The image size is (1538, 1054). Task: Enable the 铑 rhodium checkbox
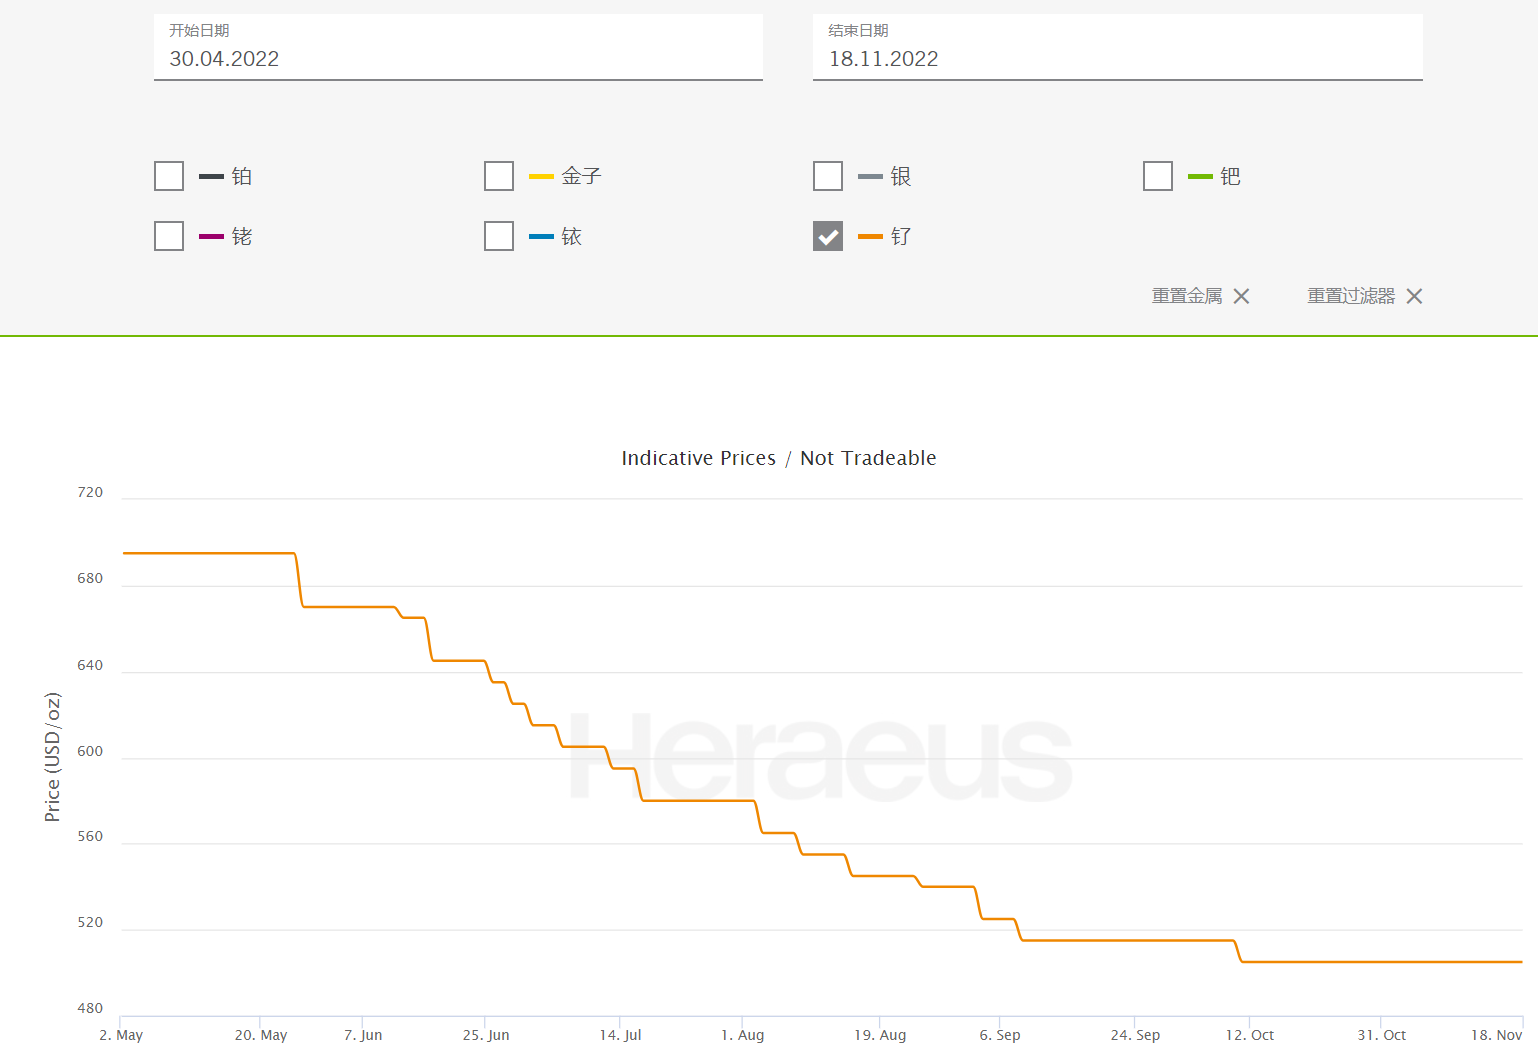169,236
